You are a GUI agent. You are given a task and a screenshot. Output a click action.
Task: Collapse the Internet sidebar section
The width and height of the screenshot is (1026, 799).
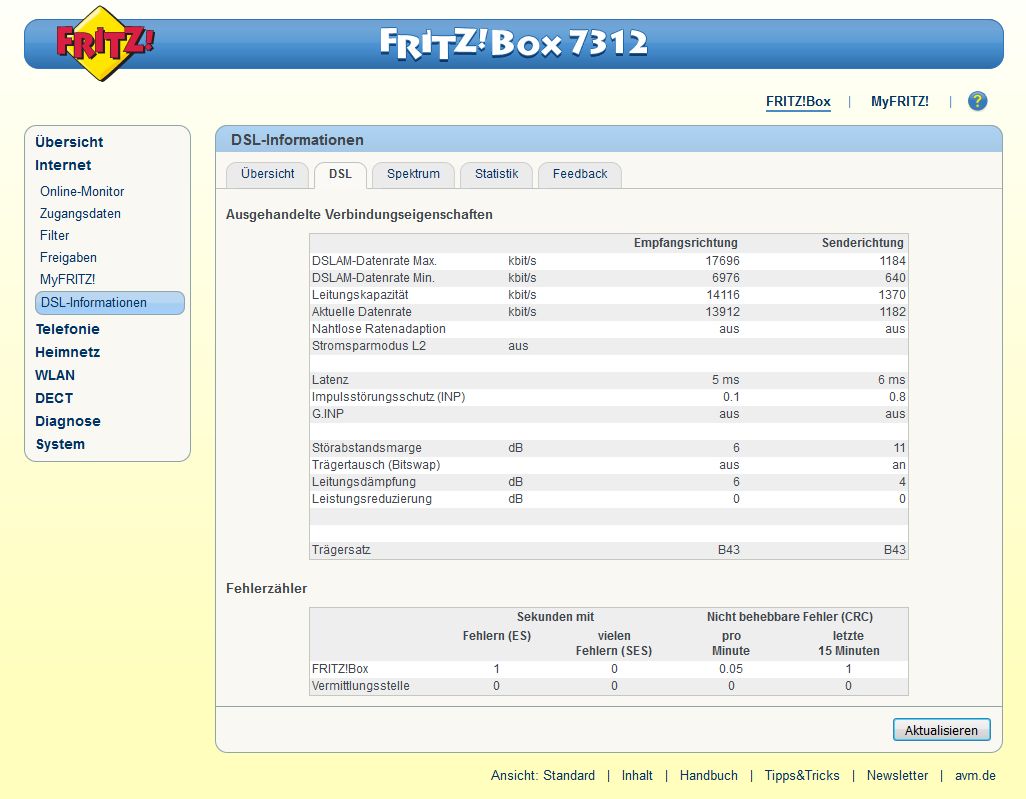[x=63, y=165]
